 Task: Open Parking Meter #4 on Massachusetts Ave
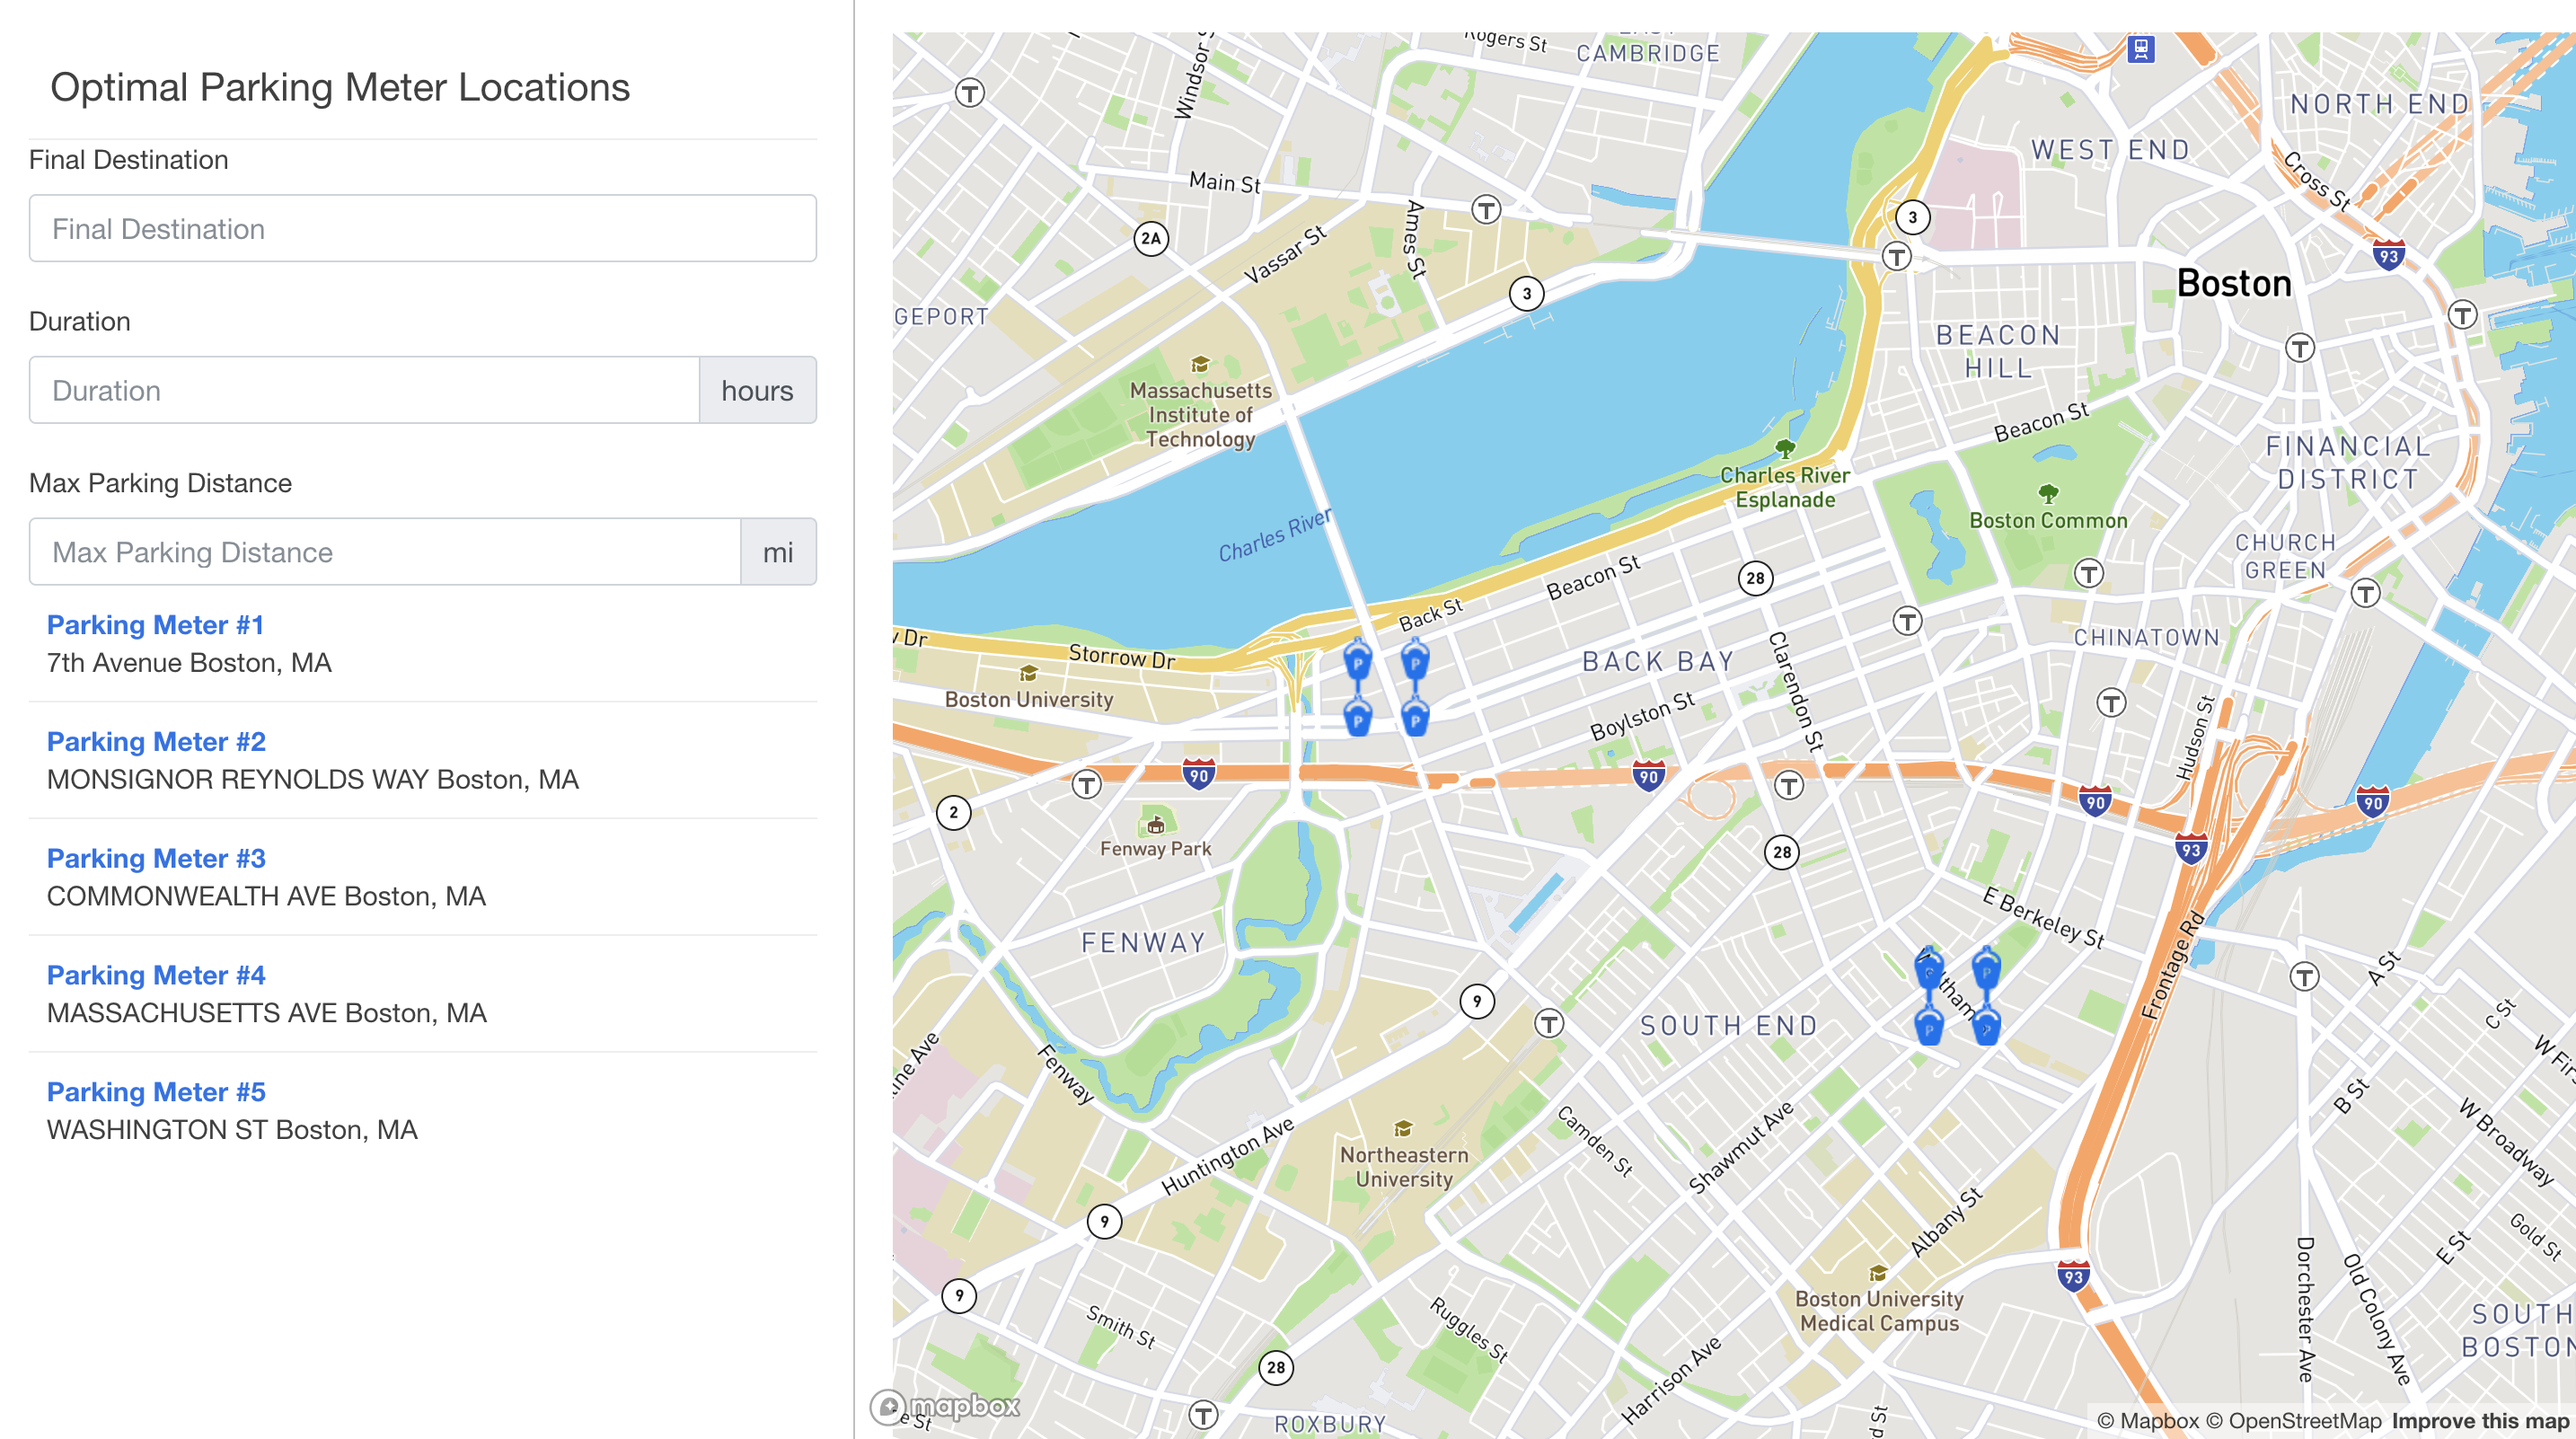pyautogui.click(x=156, y=975)
